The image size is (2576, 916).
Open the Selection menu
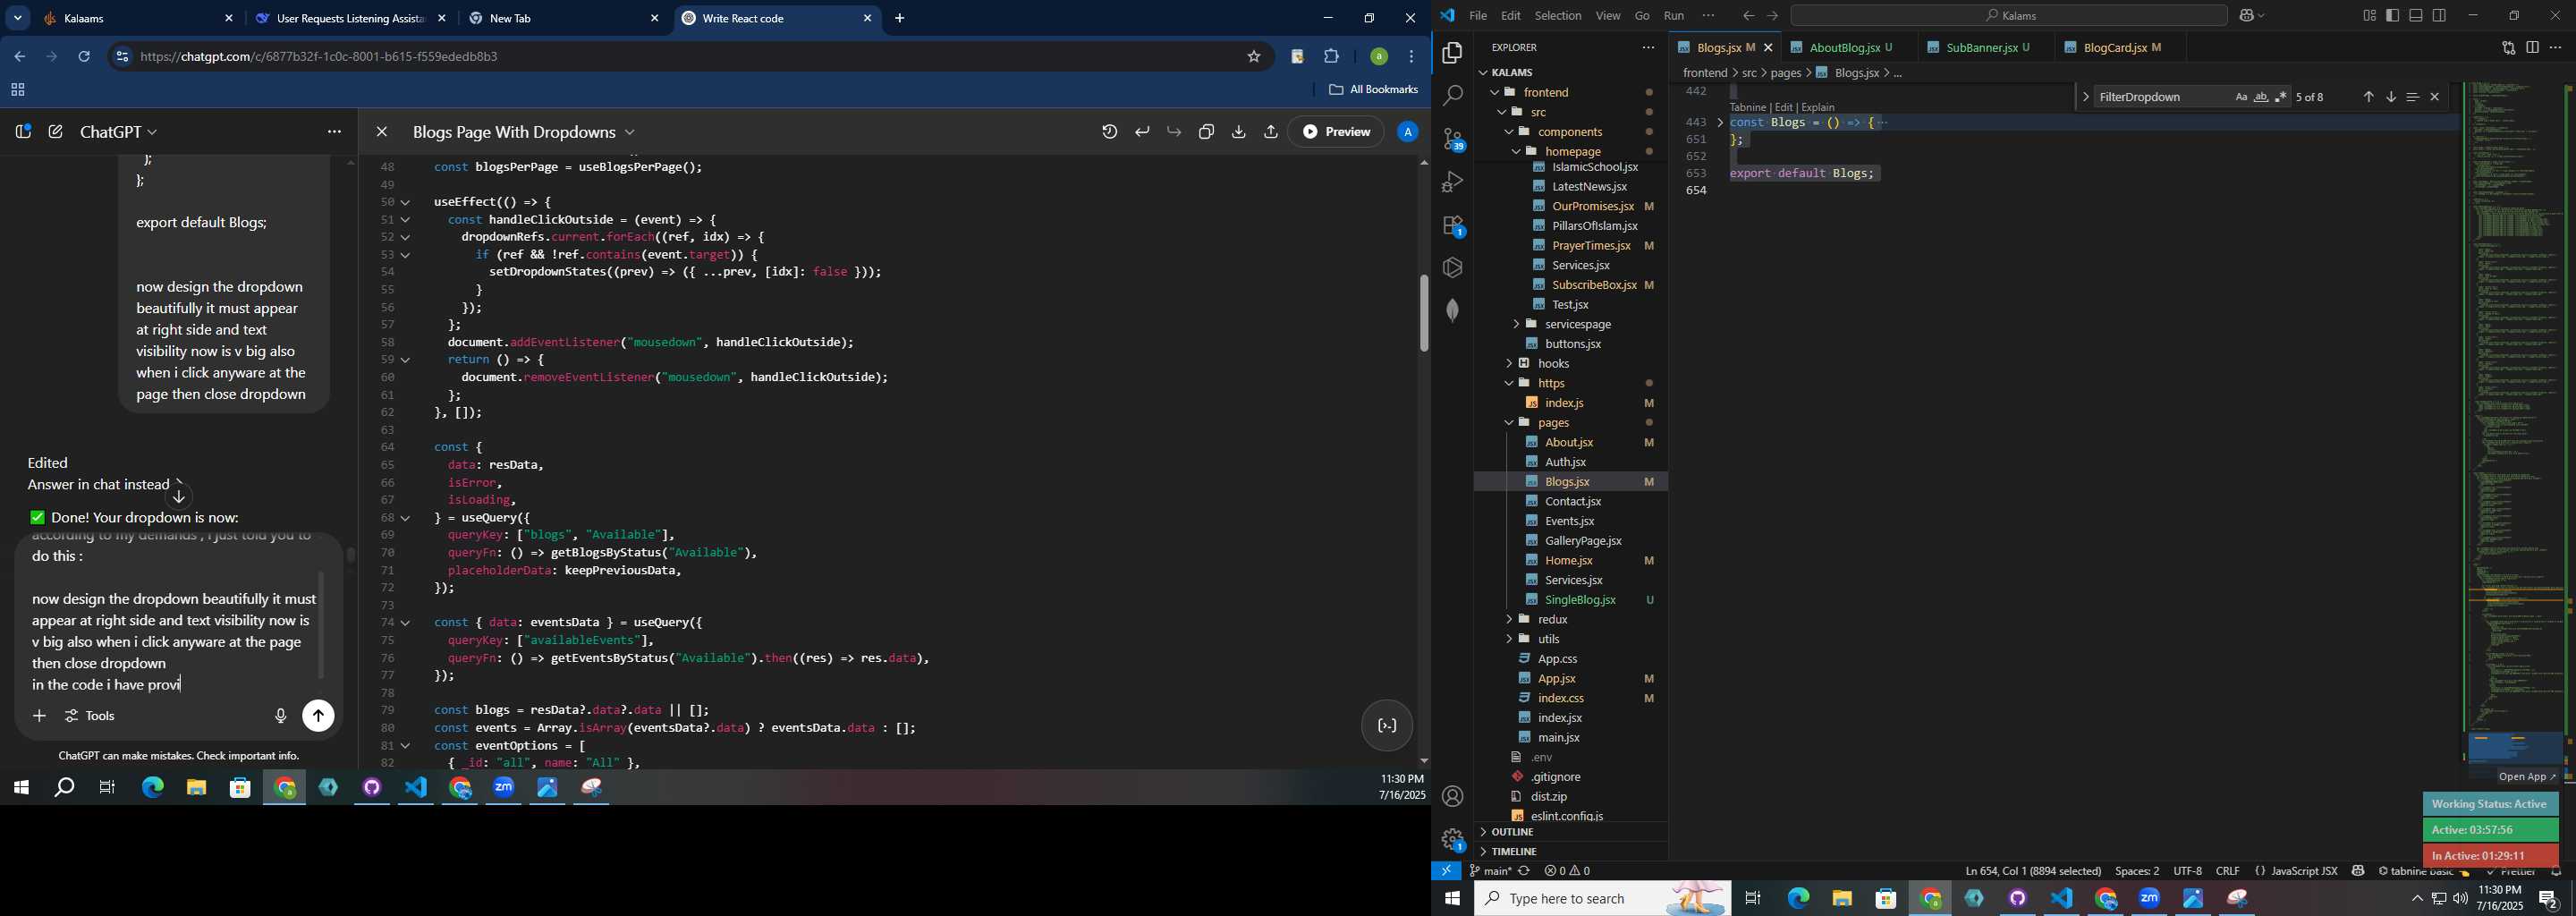(1558, 15)
